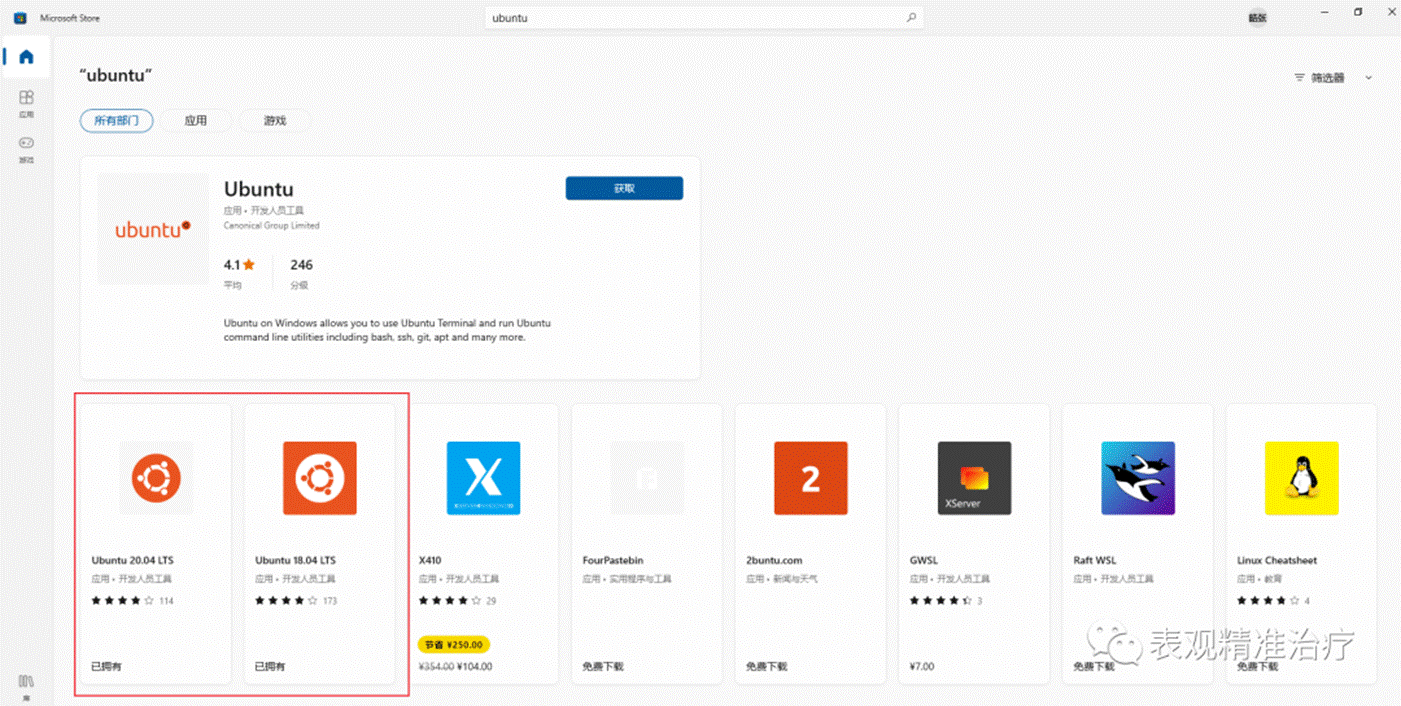The width and height of the screenshot is (1401, 706).
Task: Switch to the 应用 filter tab
Action: tap(196, 121)
